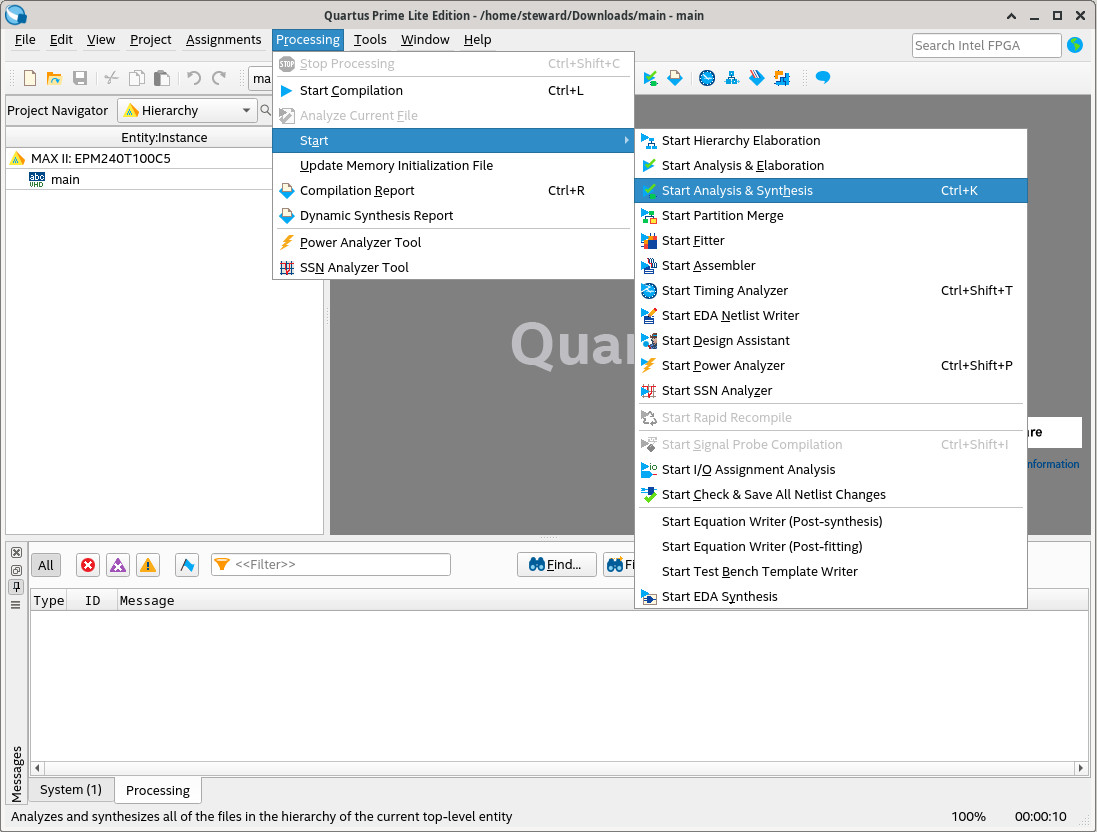Open the Hierarchy dropdown in Project Navigator
This screenshot has width=1097, height=832.
[x=187, y=111]
